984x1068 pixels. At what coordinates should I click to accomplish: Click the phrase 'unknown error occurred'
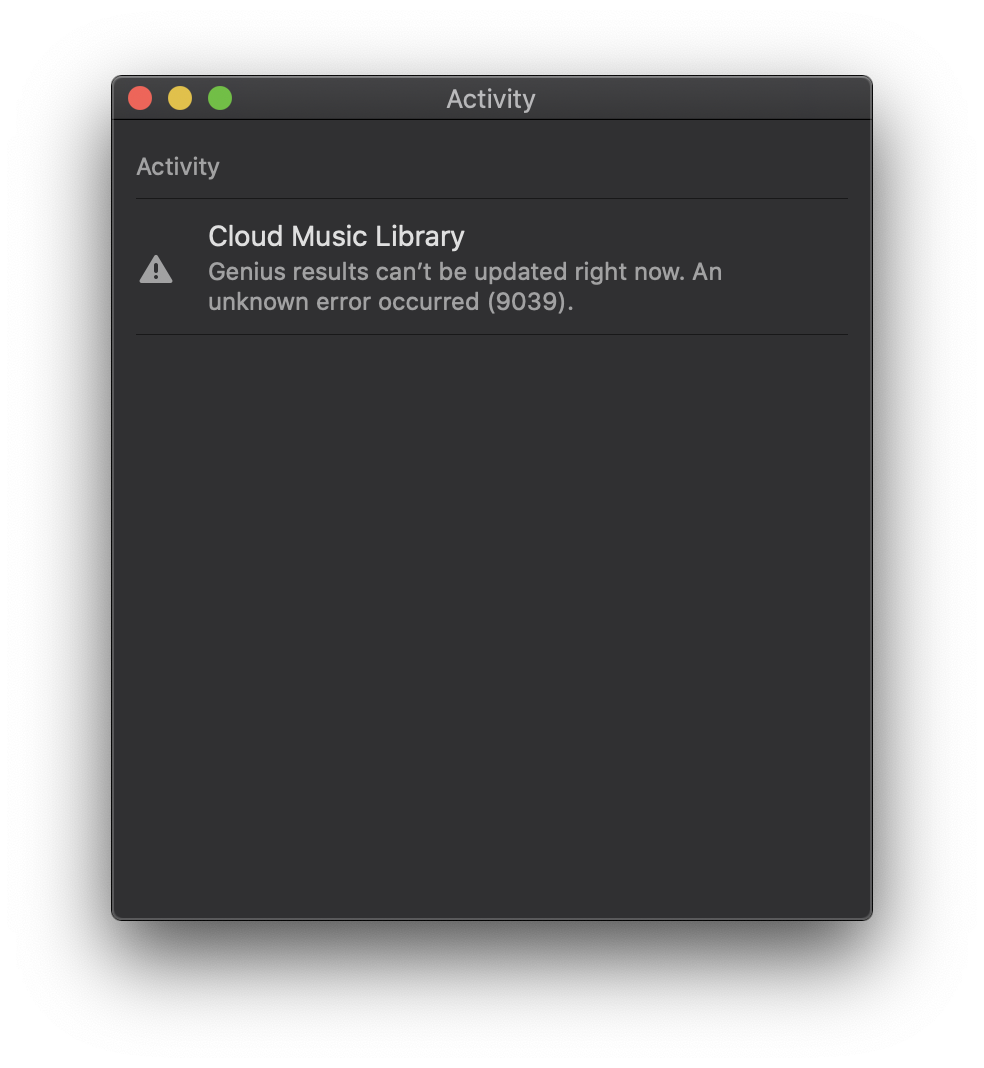click(344, 302)
